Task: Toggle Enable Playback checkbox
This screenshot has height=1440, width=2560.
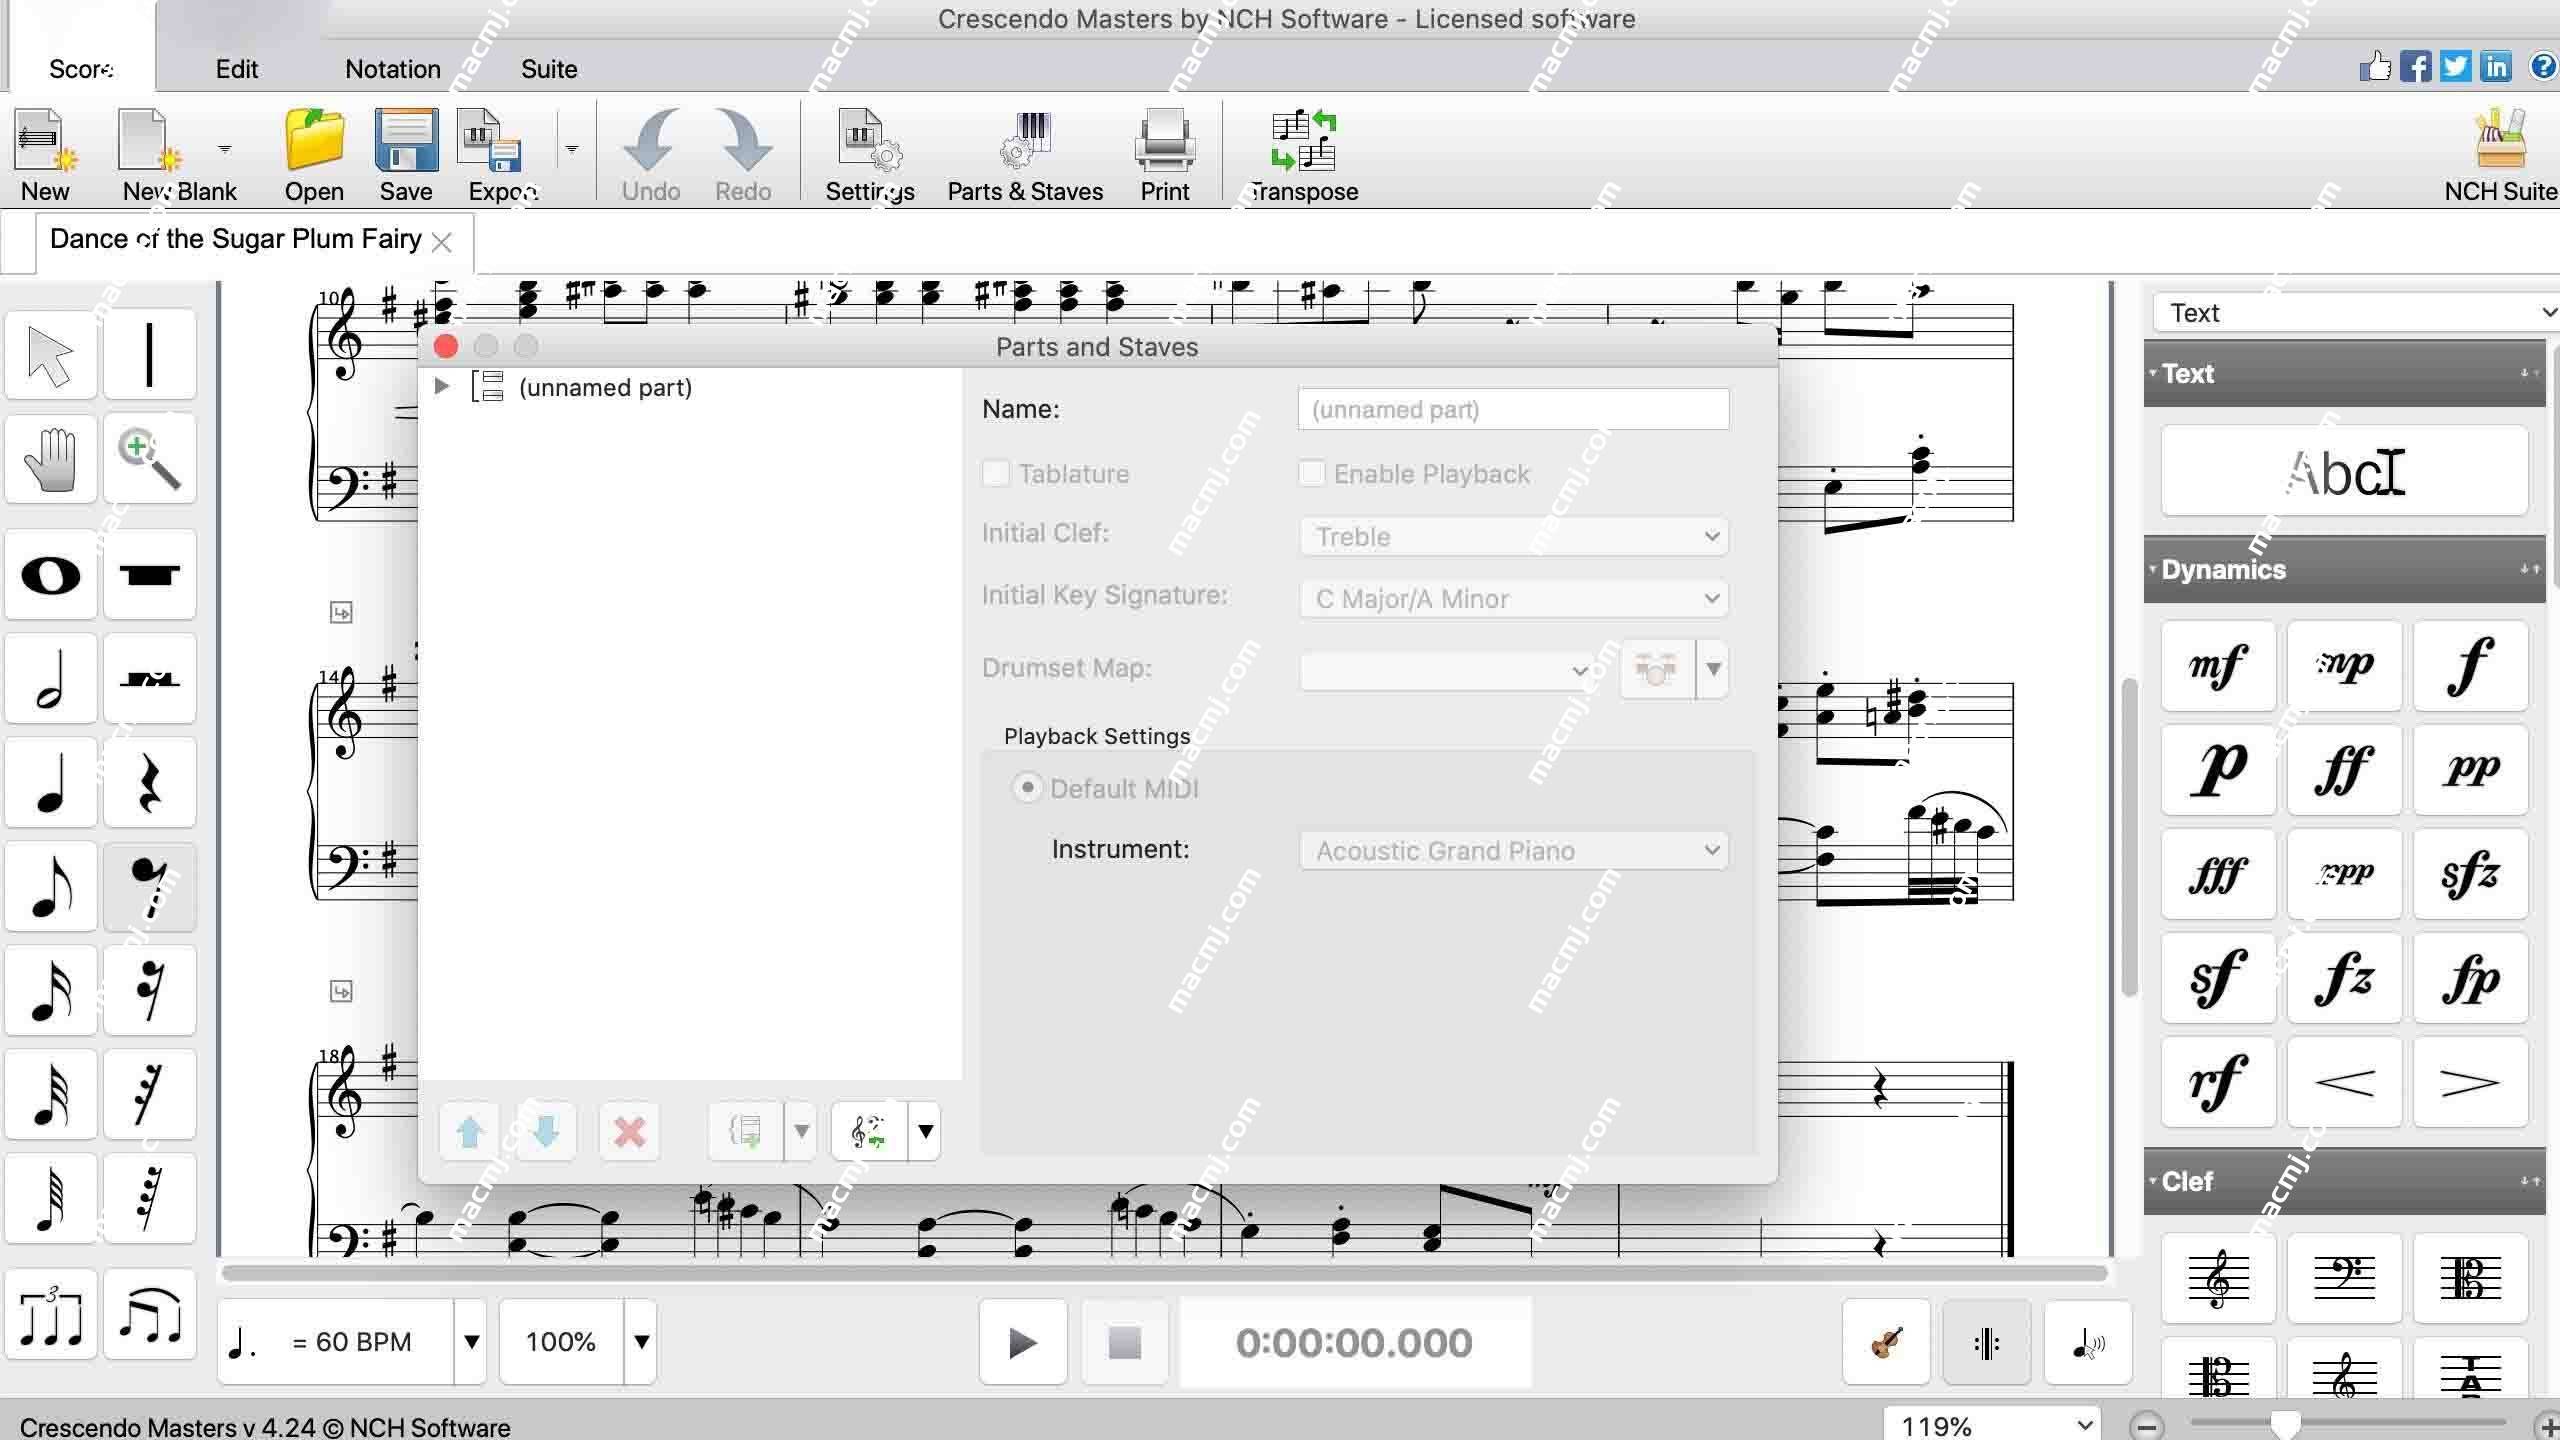Action: 1311,473
